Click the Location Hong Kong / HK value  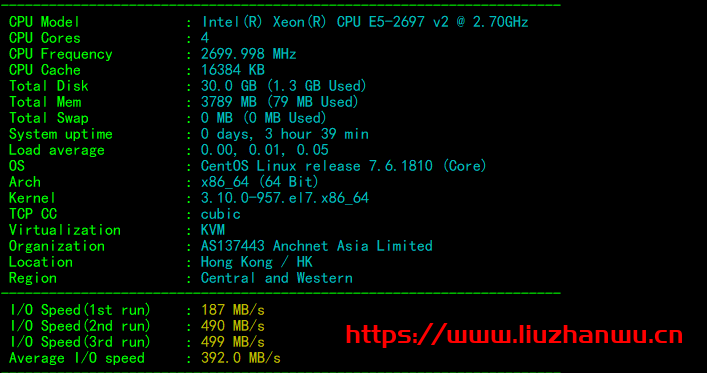coord(257,262)
